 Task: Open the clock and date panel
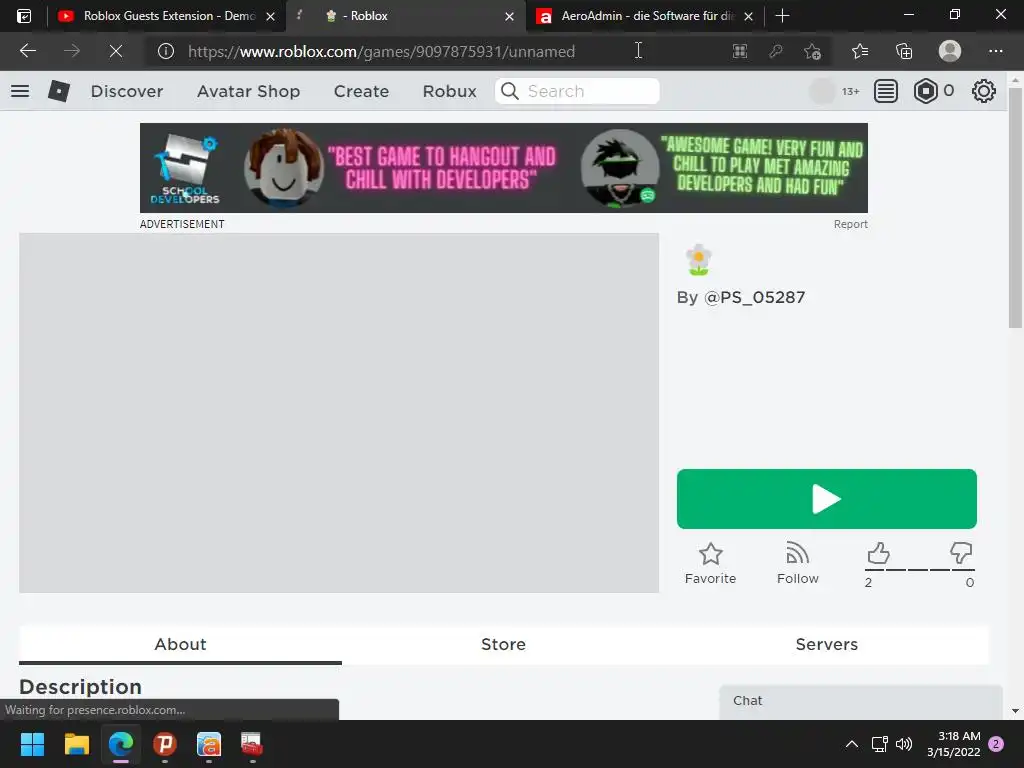tap(953, 744)
